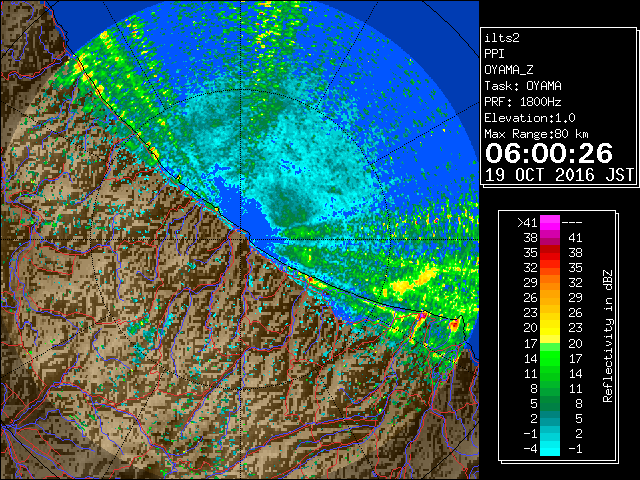Click the cyan swatch beside -4
640x480 pixels.
pos(550,449)
